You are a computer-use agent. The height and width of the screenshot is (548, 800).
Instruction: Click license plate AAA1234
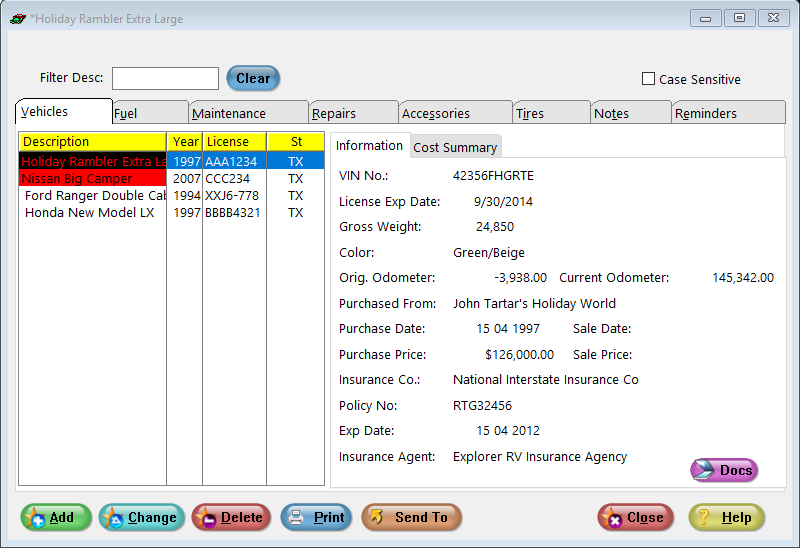tap(231, 161)
